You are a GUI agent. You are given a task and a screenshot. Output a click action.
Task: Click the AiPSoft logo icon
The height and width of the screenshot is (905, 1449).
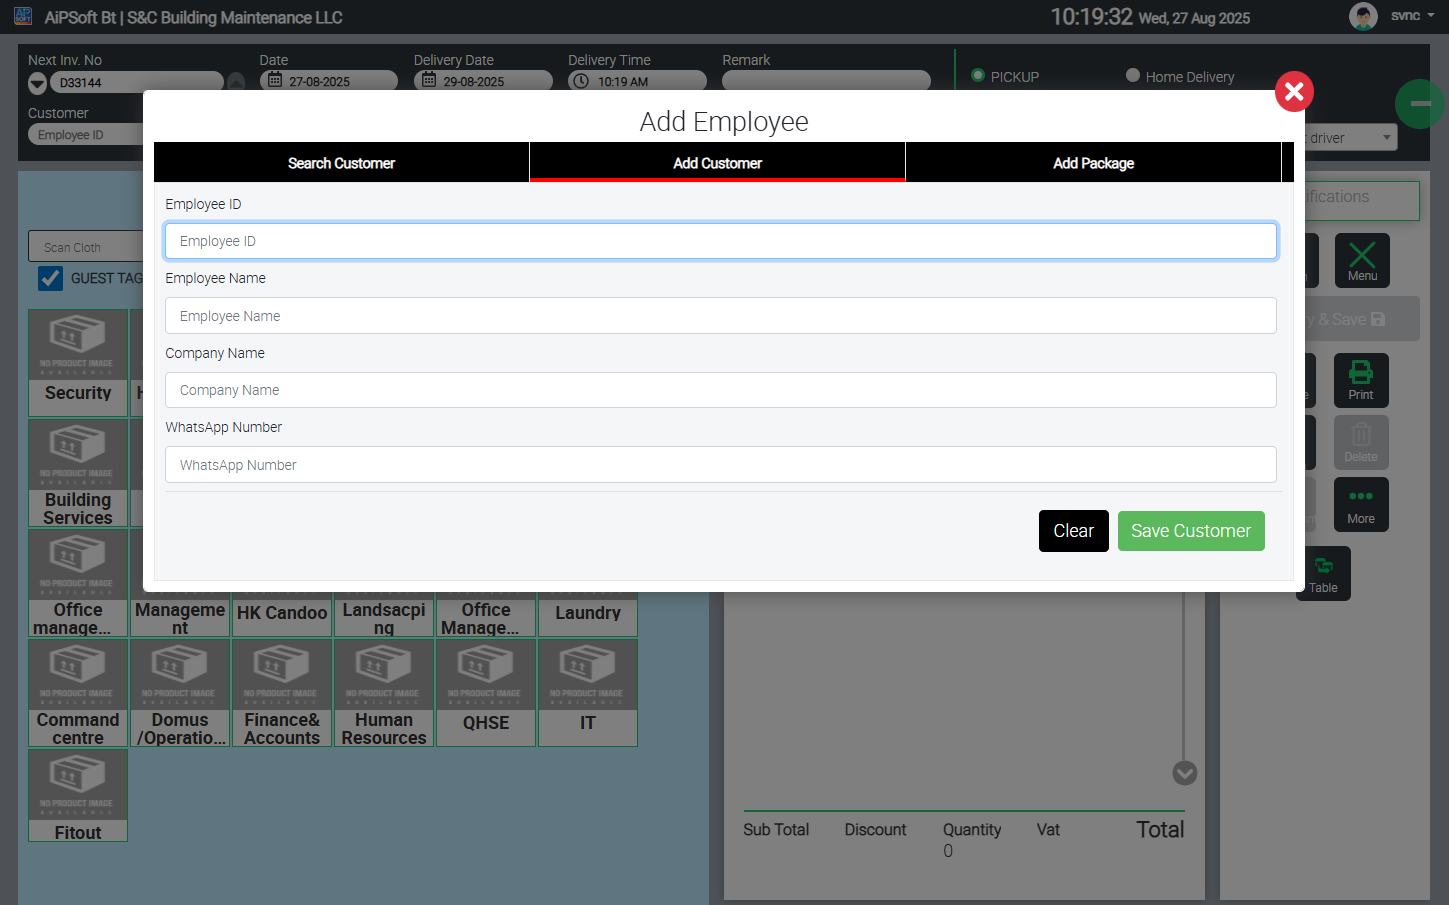click(23, 17)
